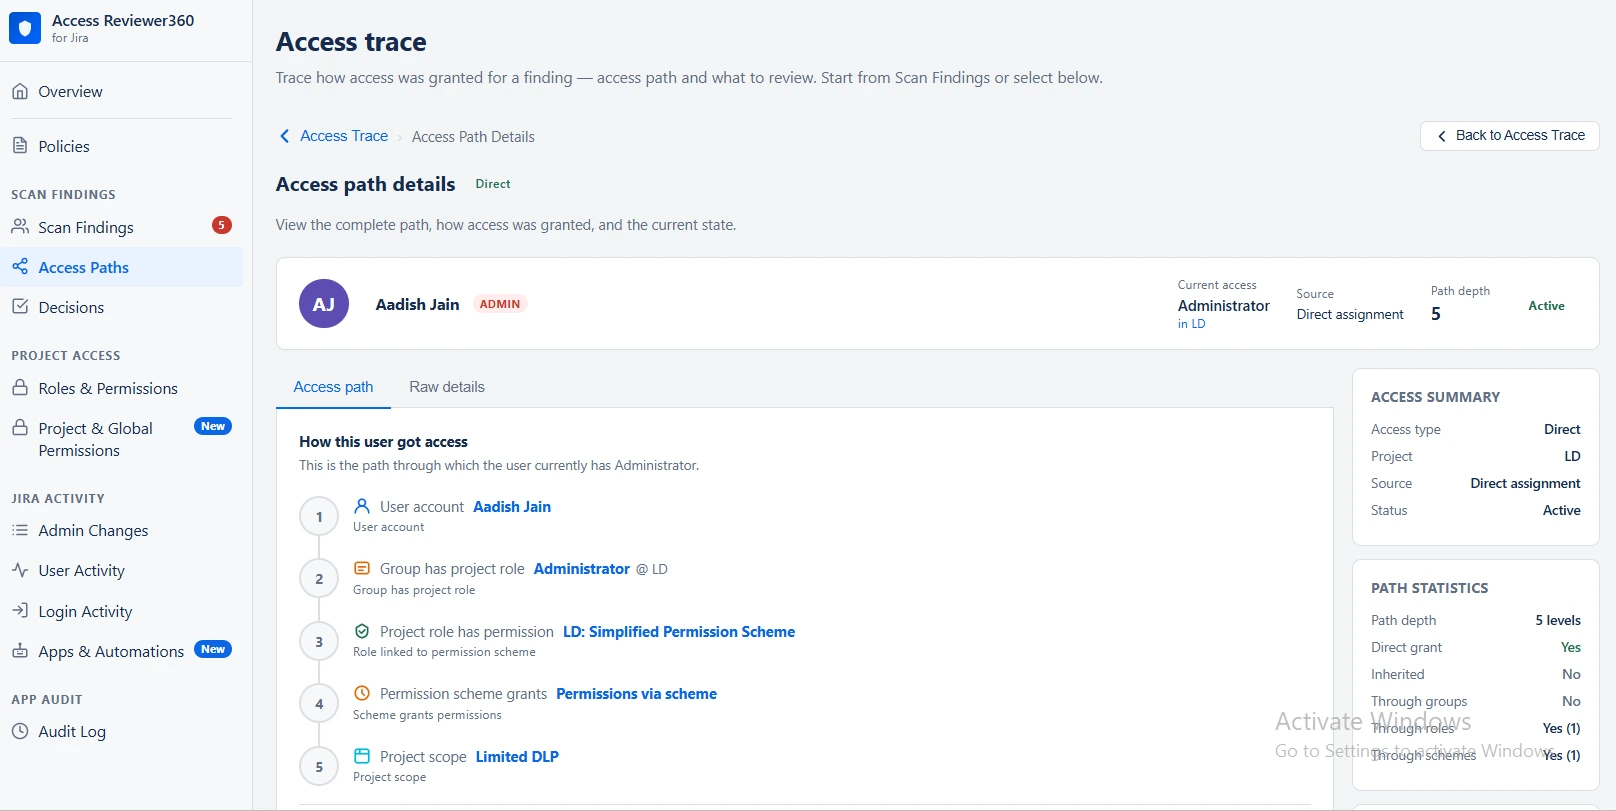
Task: Open Overview via its home icon
Action: point(20,91)
